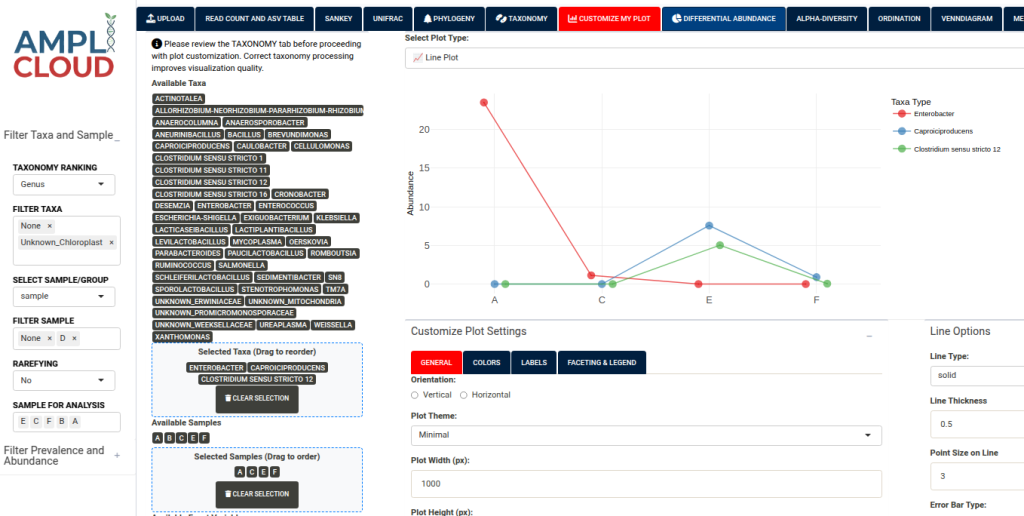The image size is (1024, 516).
Task: Select Vertical orientation radio button
Action: coord(415,395)
